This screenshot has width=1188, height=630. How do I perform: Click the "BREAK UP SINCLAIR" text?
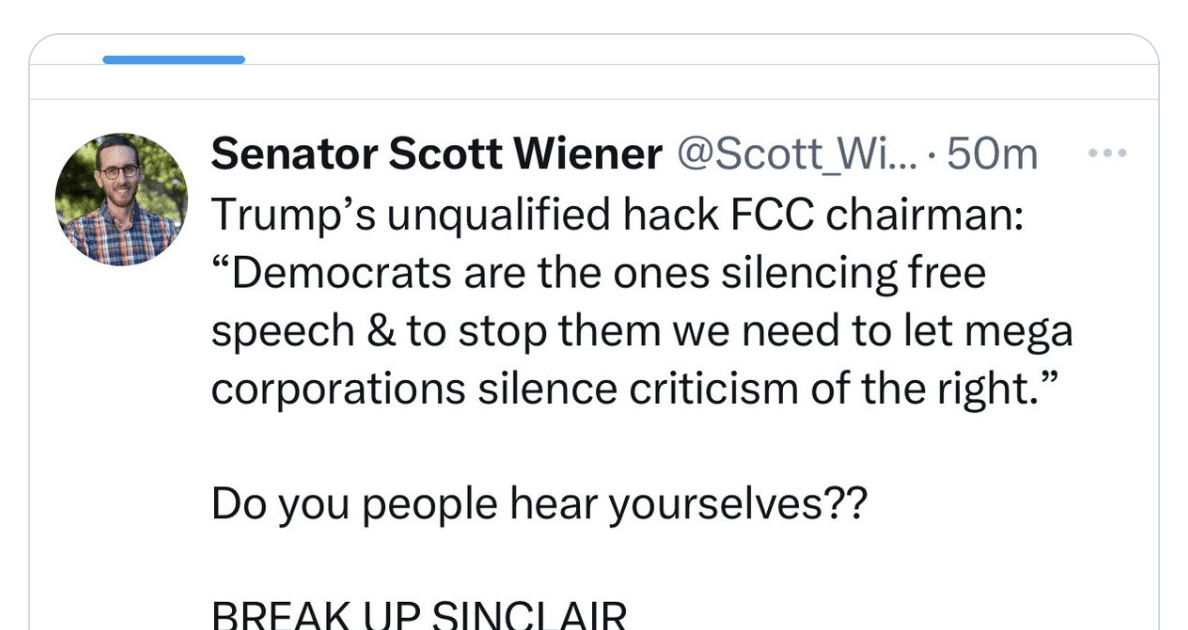tap(419, 614)
